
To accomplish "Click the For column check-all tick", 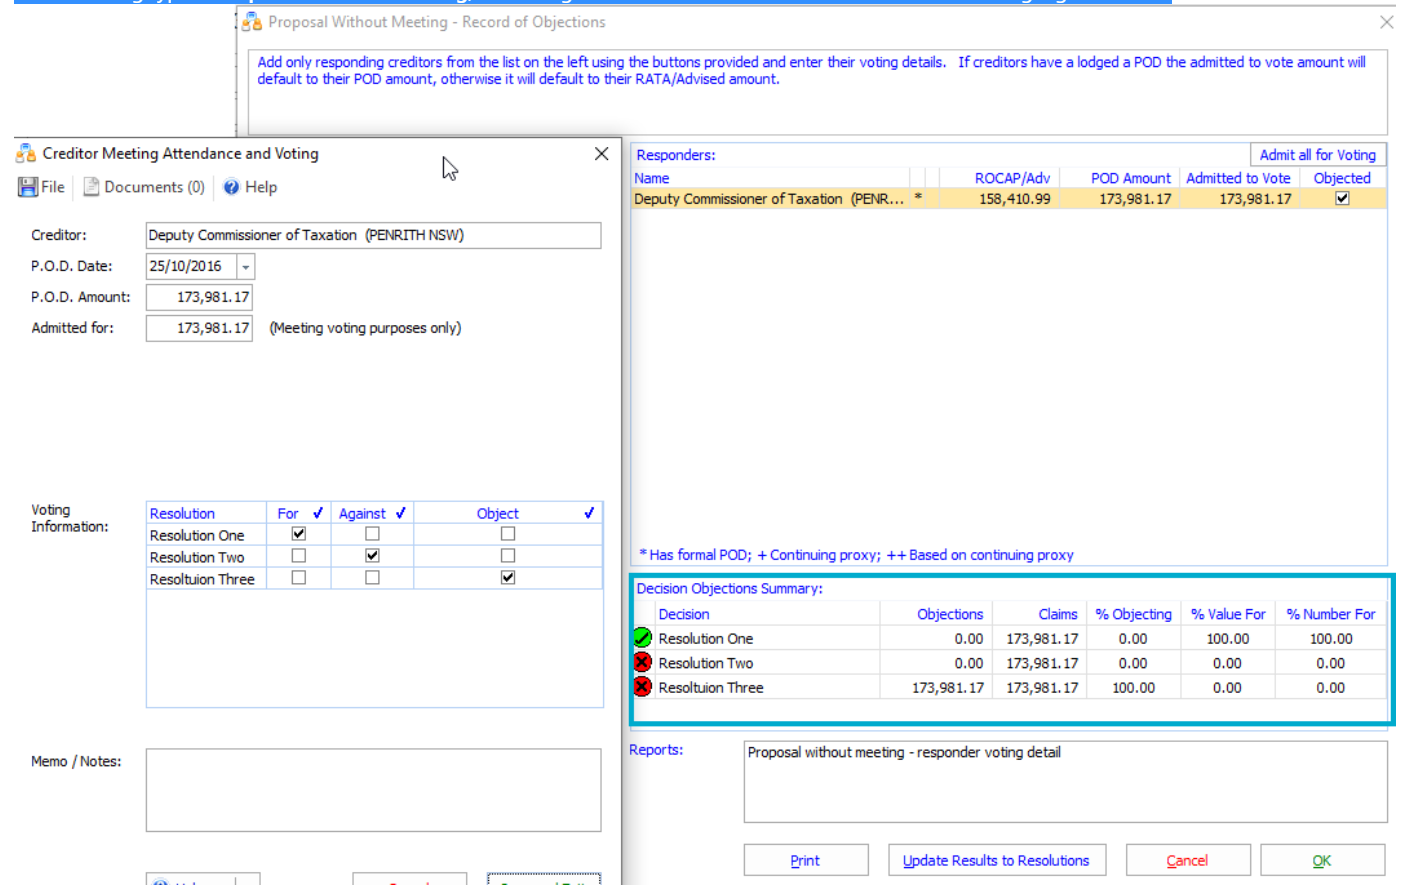I will point(318,513).
